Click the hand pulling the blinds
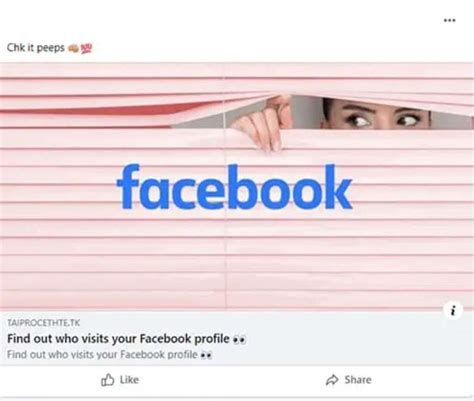The width and height of the screenshot is (474, 401). click(x=263, y=125)
